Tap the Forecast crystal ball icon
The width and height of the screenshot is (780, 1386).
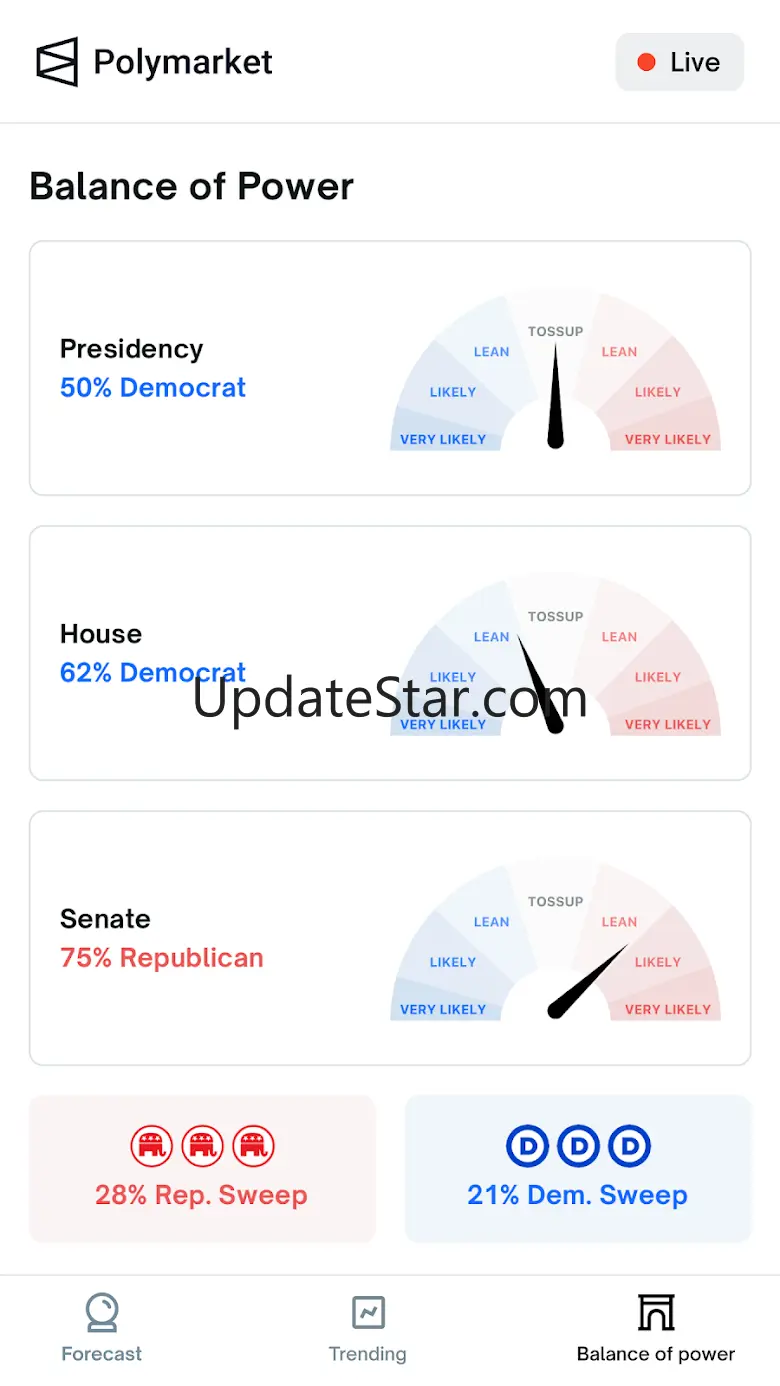coord(102,1312)
